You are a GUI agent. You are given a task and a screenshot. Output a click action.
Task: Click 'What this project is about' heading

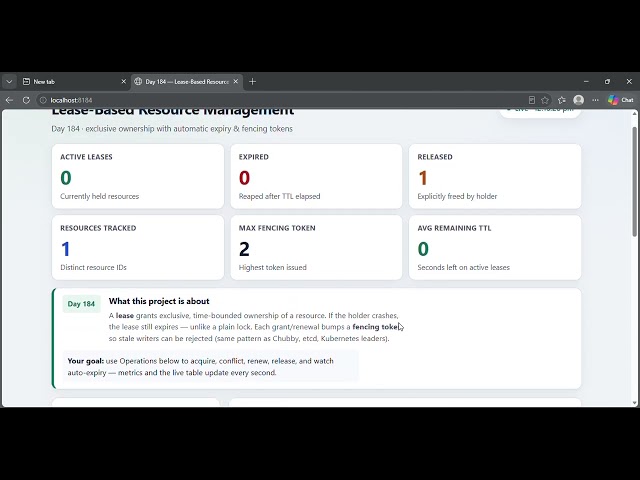(x=159, y=301)
